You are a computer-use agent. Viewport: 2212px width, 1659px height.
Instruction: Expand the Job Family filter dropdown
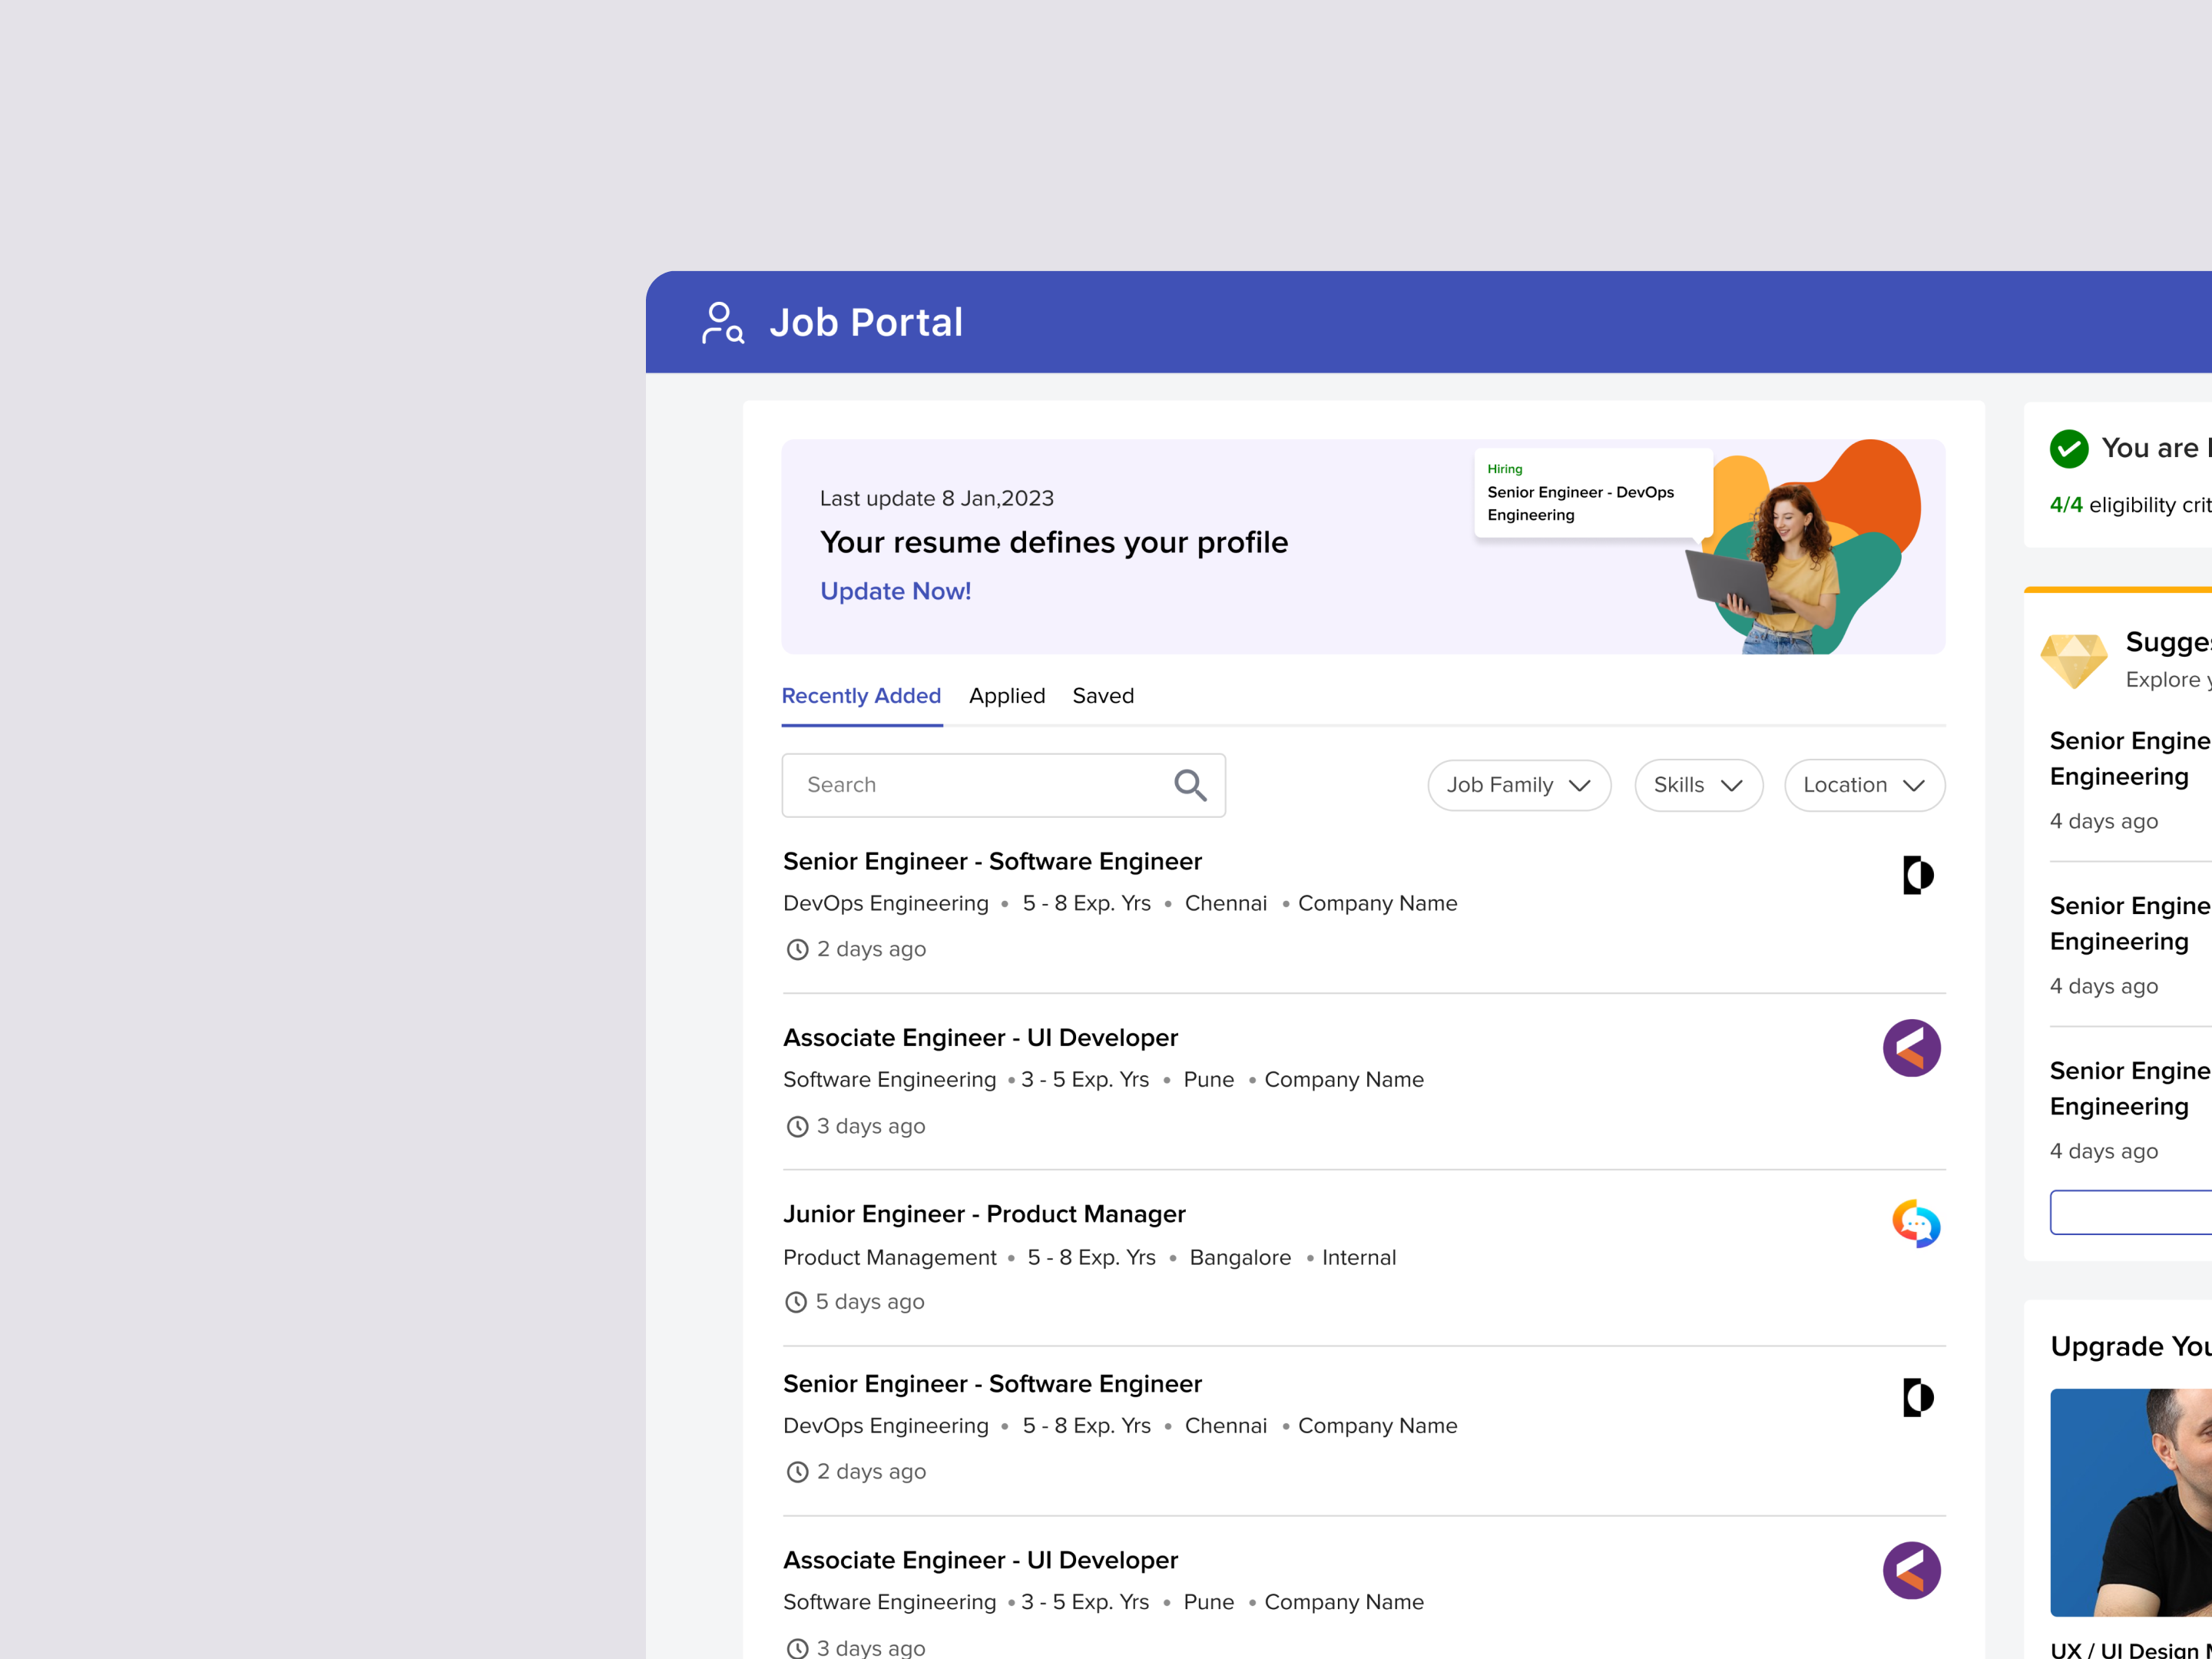(1518, 785)
